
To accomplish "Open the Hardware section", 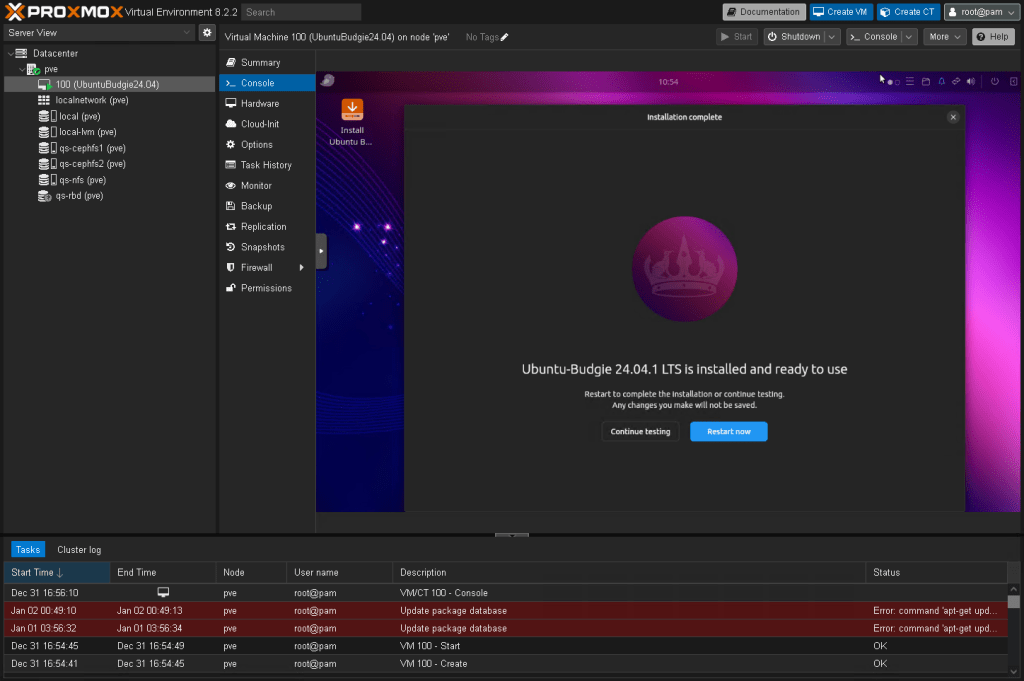I will pos(259,104).
